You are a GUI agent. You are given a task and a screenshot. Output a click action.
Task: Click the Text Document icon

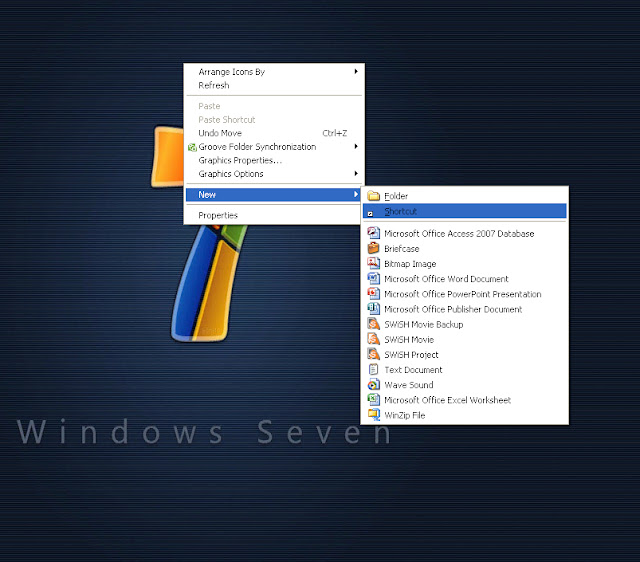pos(373,369)
